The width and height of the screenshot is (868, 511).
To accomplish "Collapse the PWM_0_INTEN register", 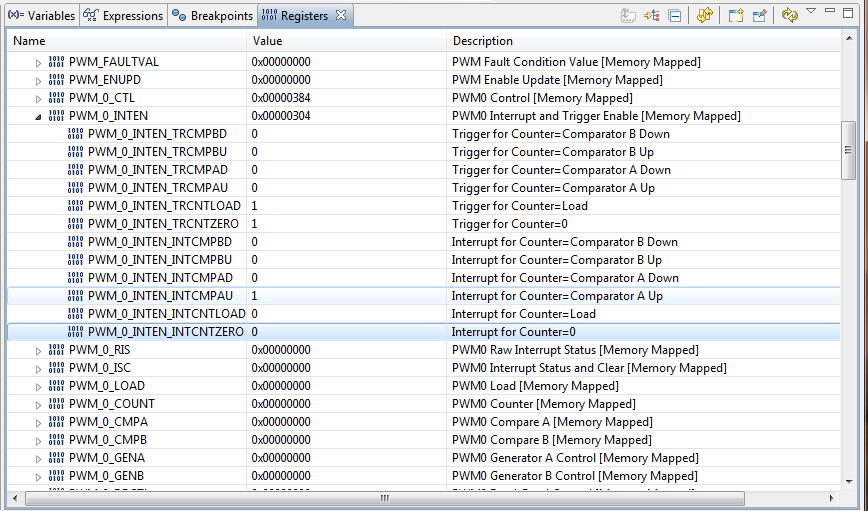I will click(38, 117).
